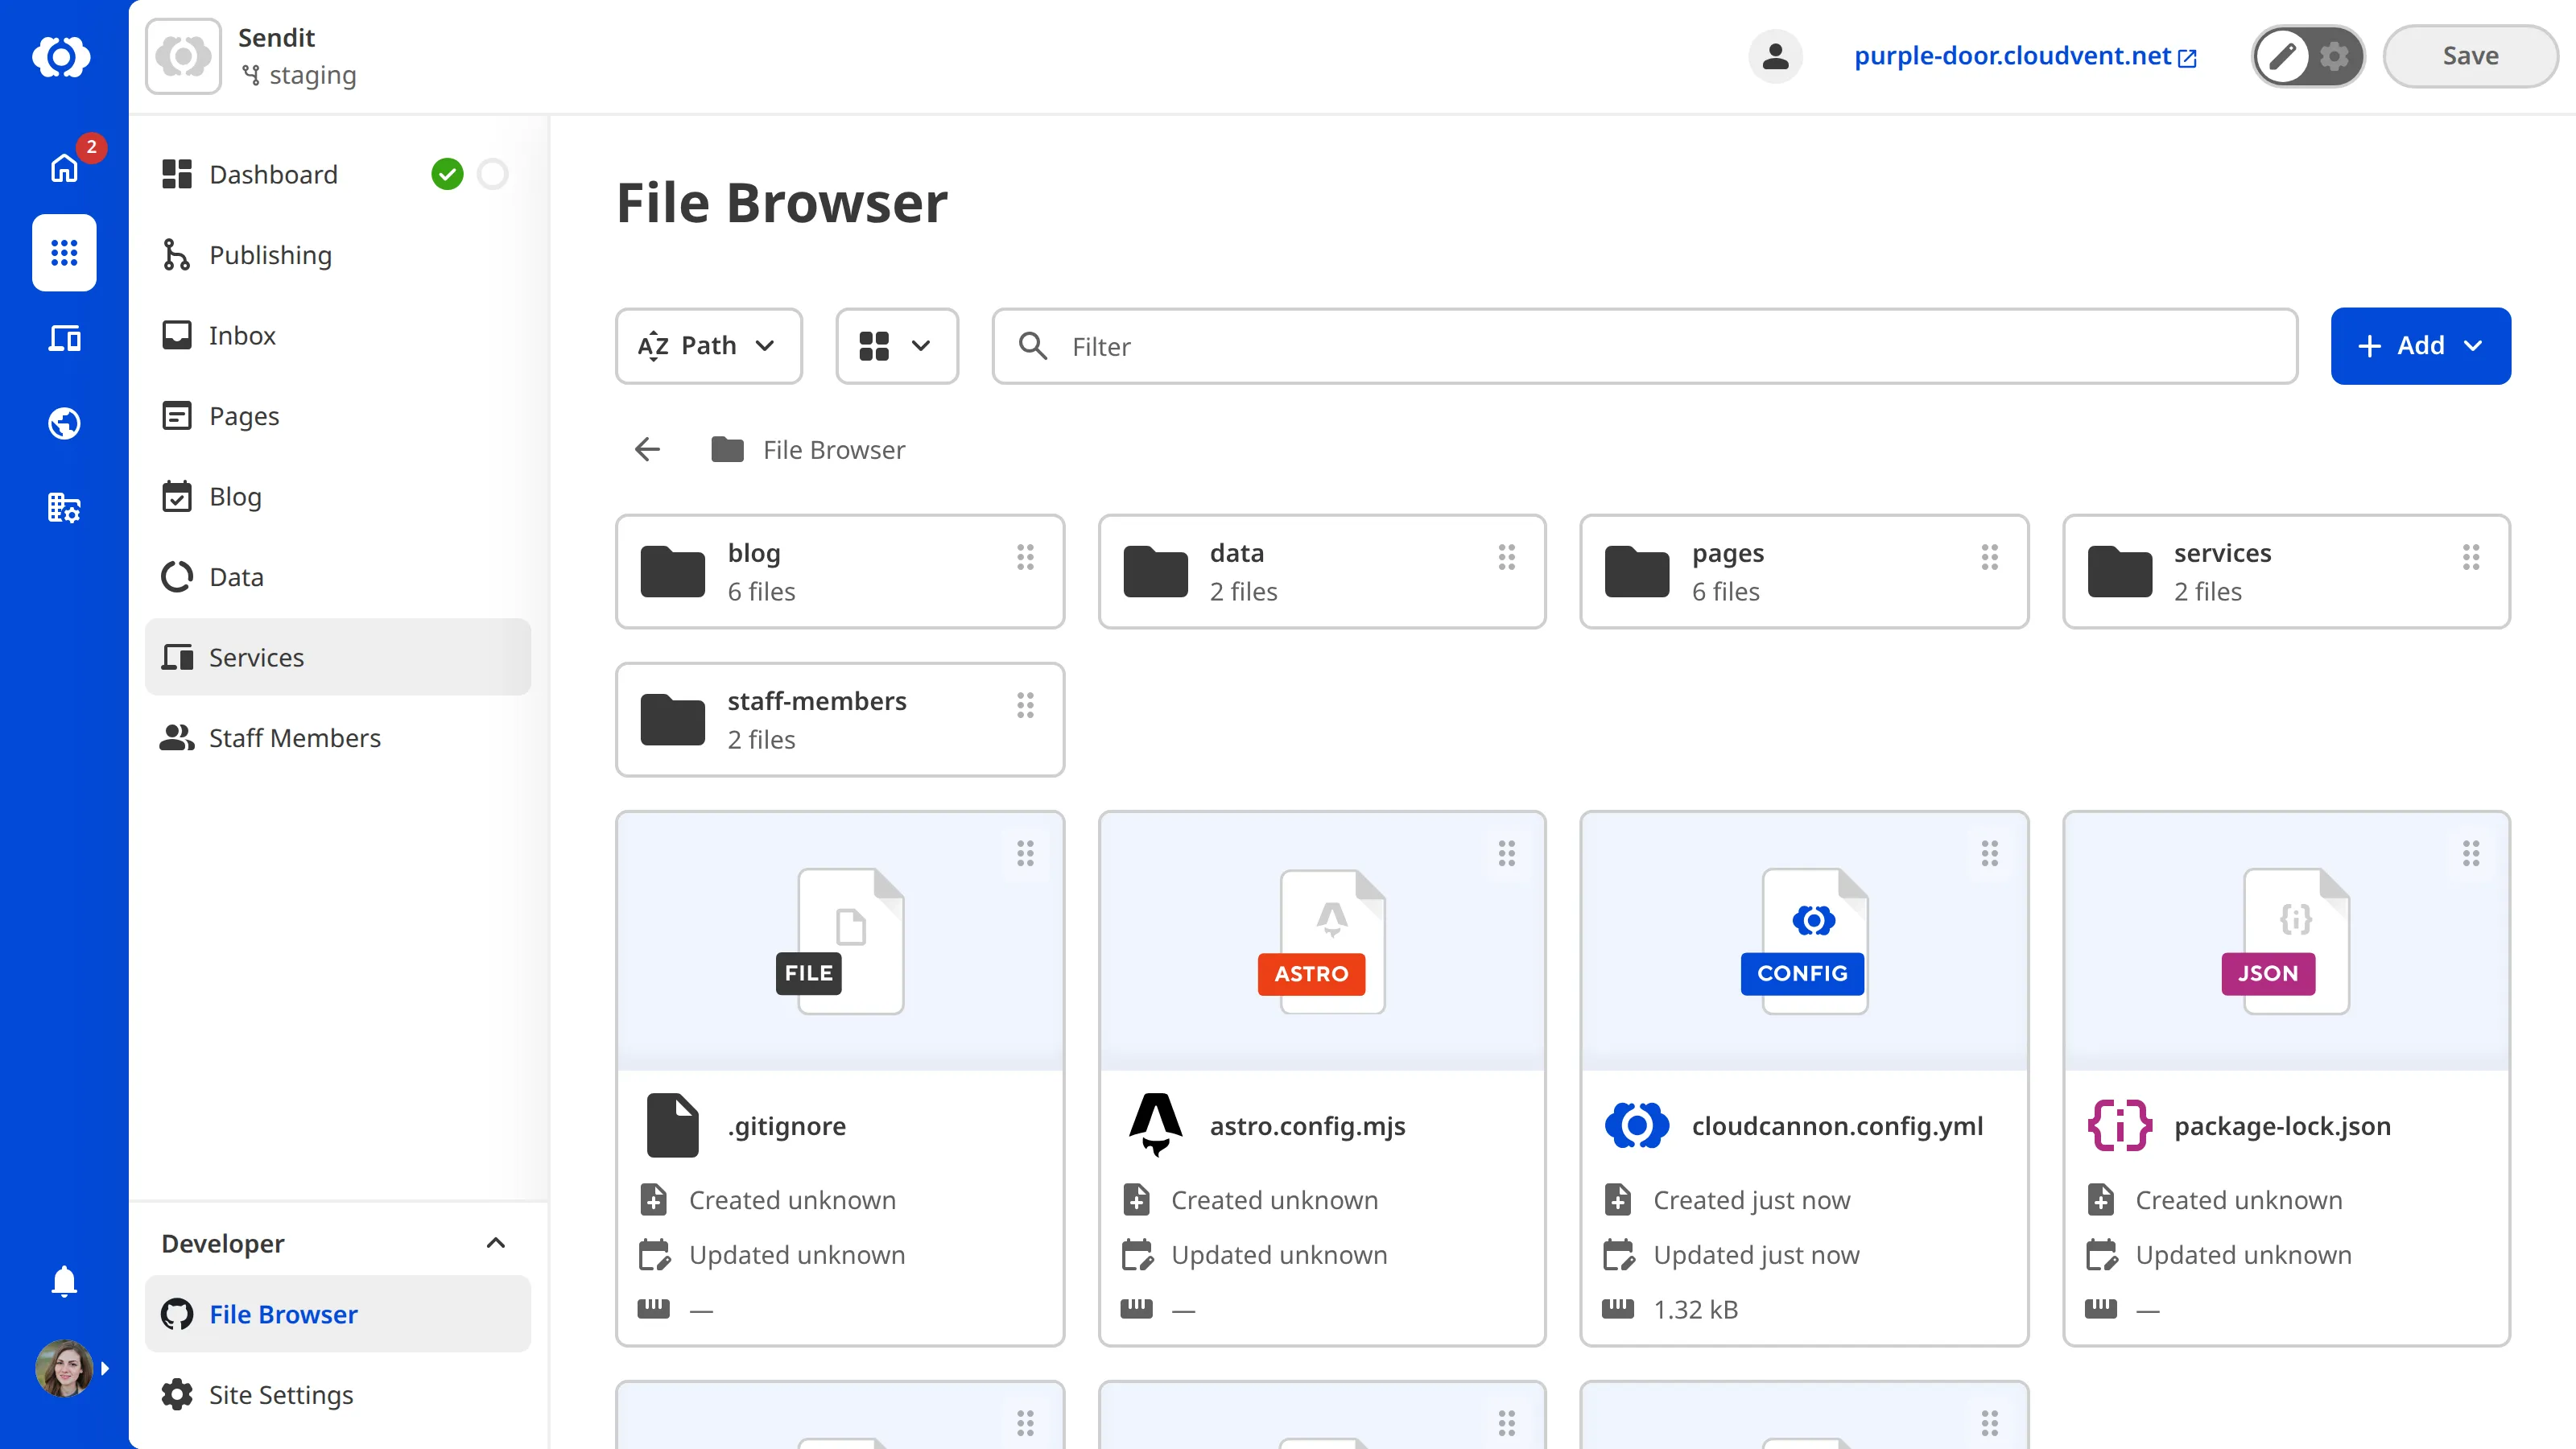Switch to the Services sidebar item

[256, 657]
